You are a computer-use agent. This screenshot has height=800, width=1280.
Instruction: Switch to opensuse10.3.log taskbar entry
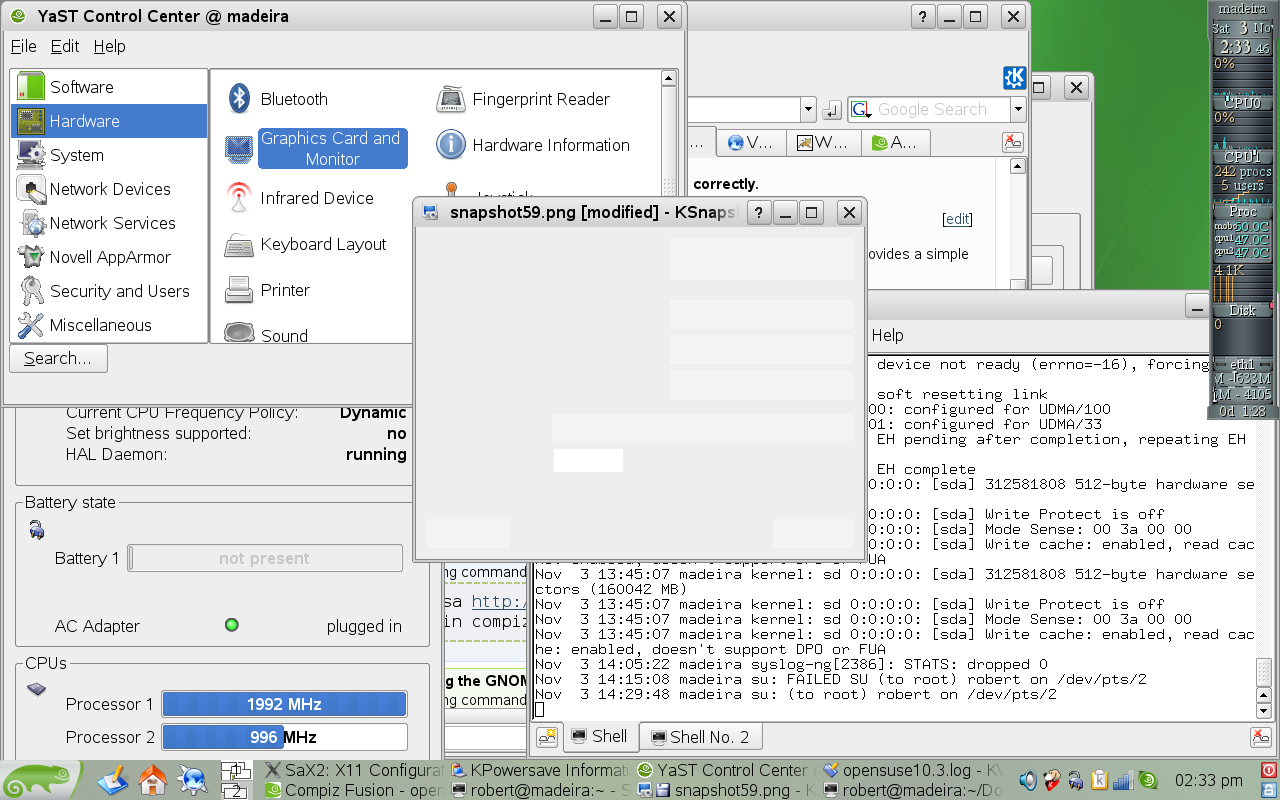(x=913, y=770)
